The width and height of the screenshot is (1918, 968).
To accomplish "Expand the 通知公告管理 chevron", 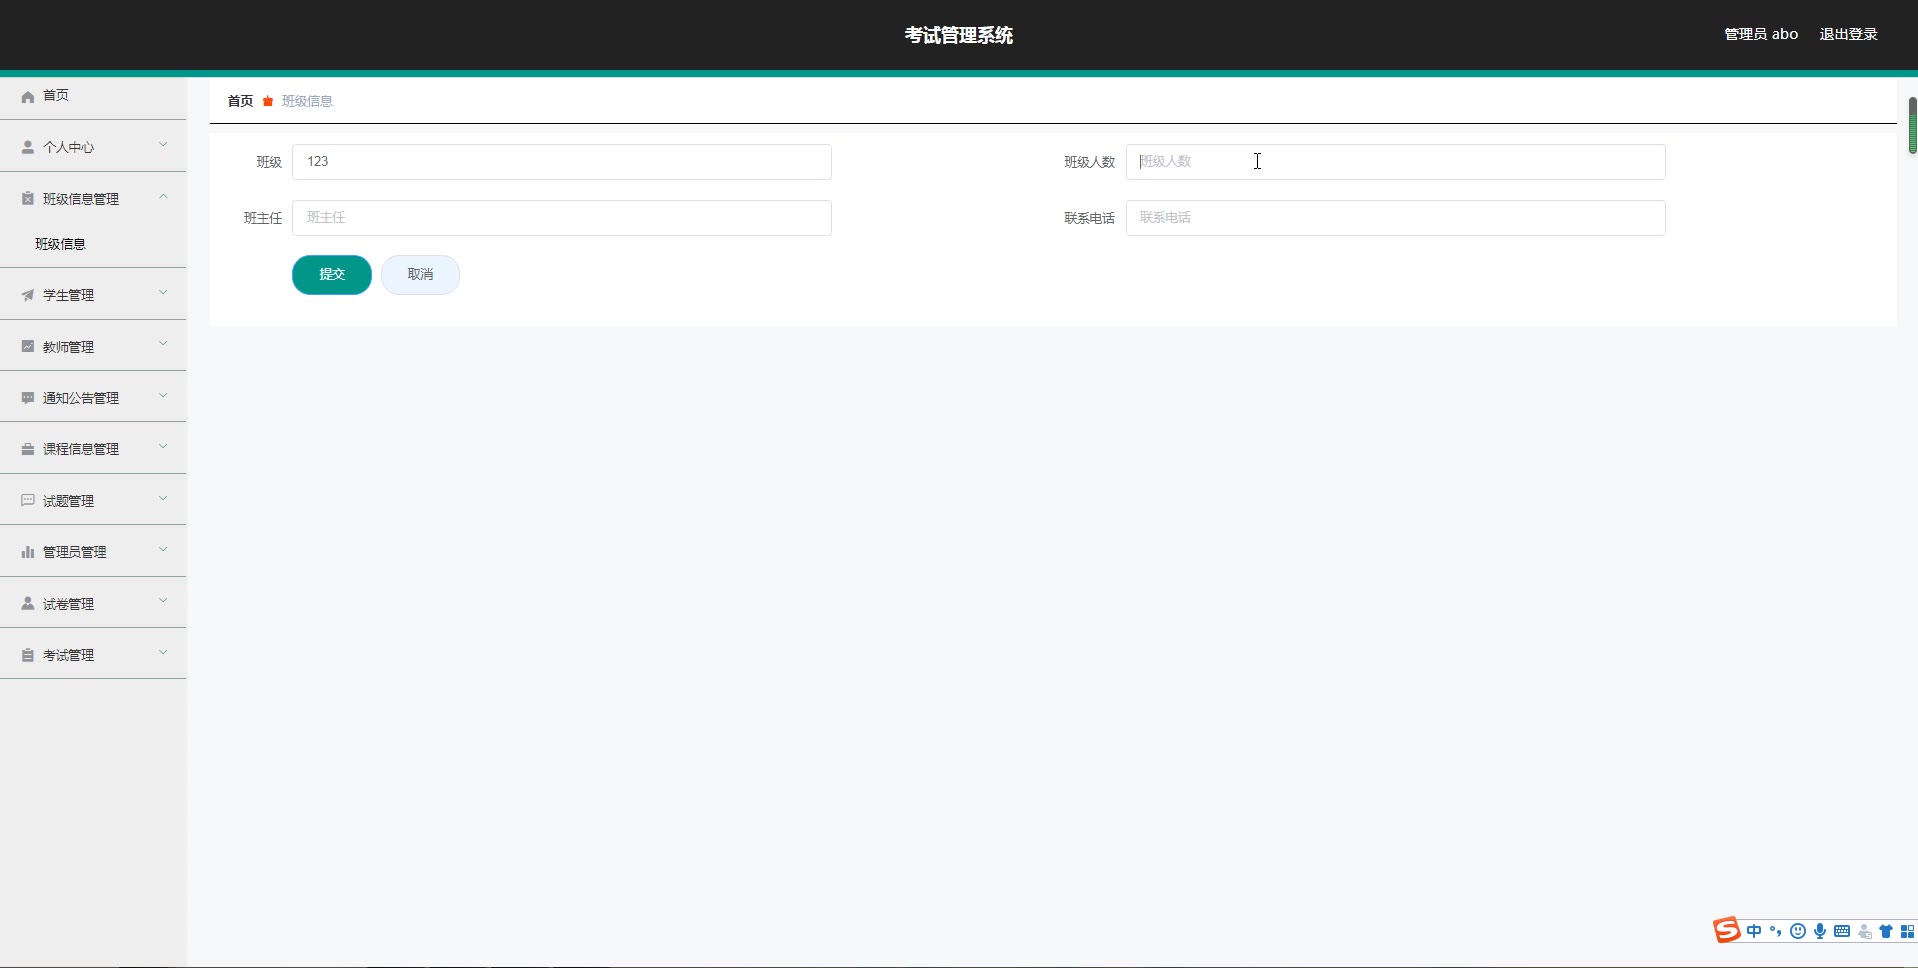I will coord(163,396).
